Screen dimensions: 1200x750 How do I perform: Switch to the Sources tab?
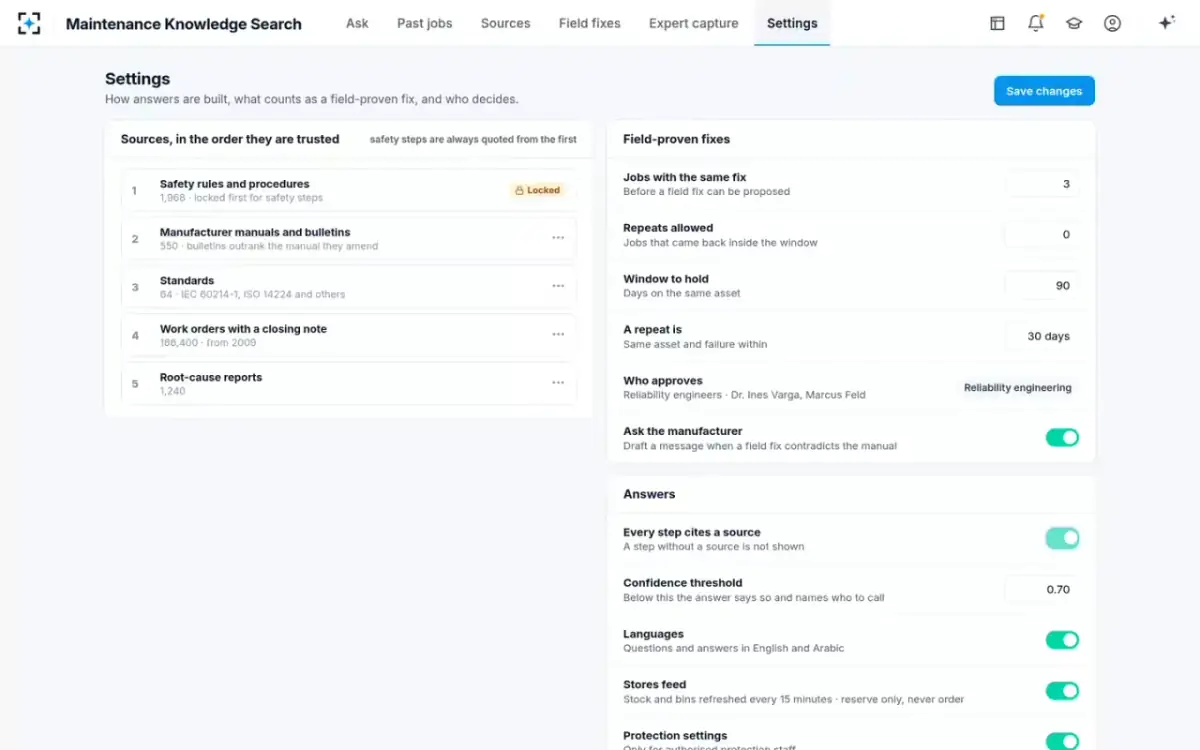pos(505,23)
